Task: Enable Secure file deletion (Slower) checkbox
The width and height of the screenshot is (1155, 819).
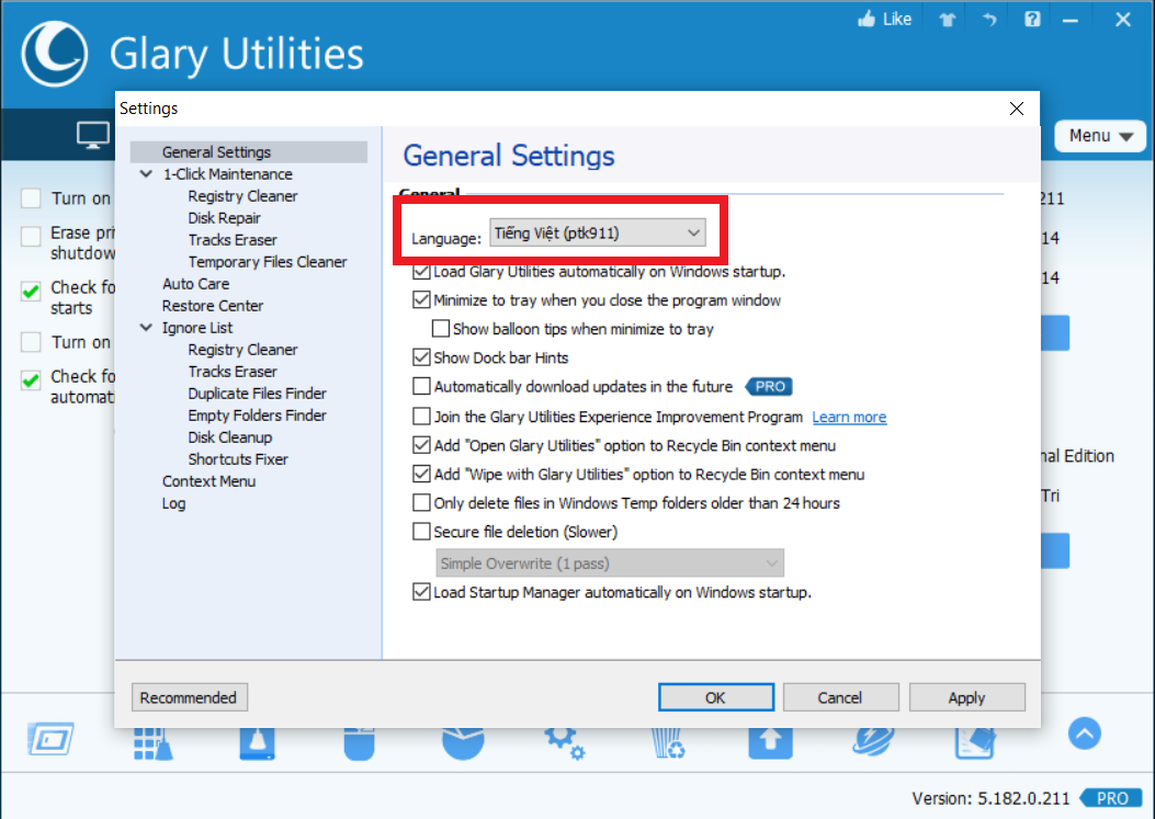Action: point(421,531)
